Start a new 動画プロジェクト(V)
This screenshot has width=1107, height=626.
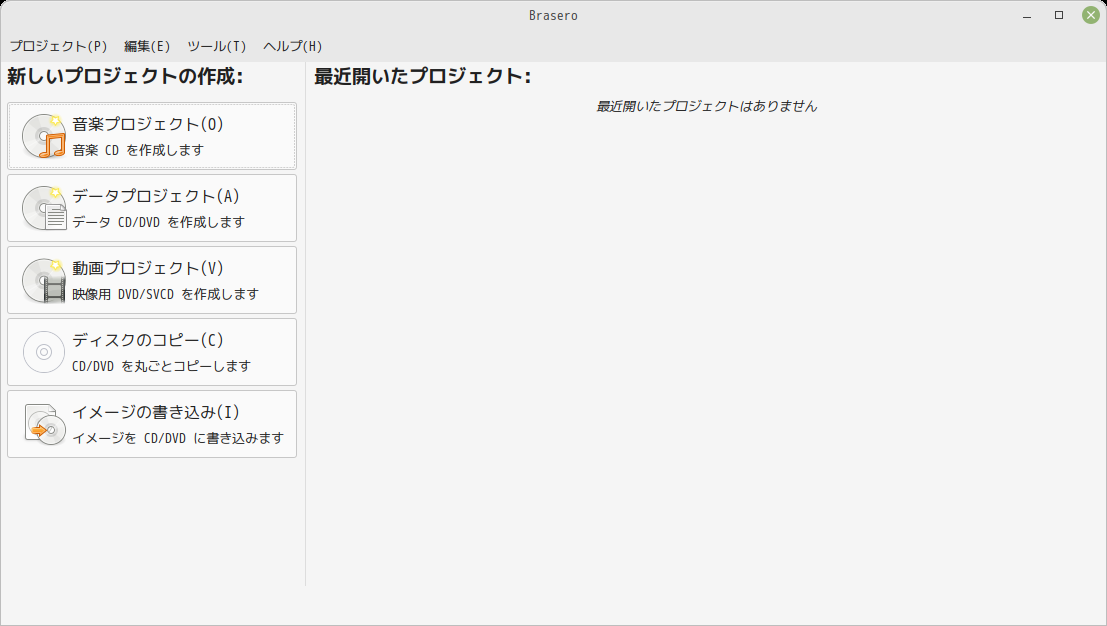coord(152,280)
